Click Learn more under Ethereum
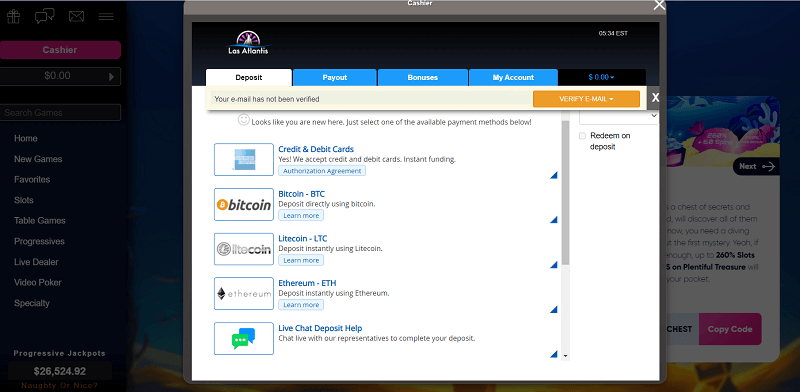 (x=301, y=305)
